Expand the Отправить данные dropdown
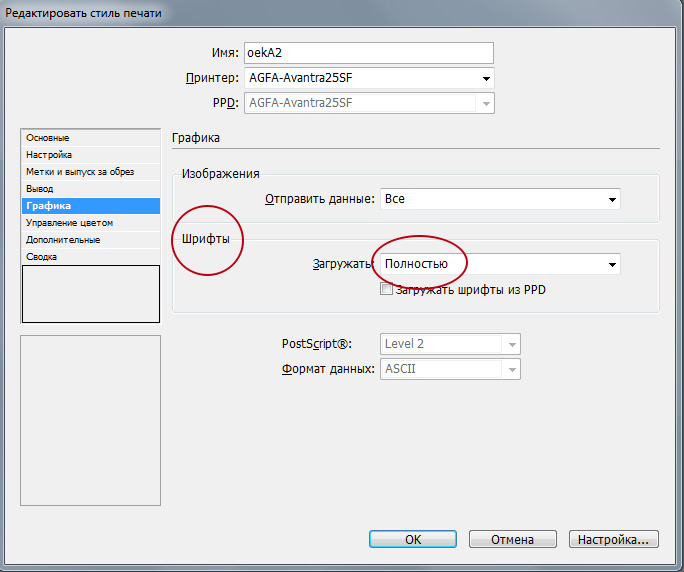Screen dimensions: 684x572 coord(500,199)
